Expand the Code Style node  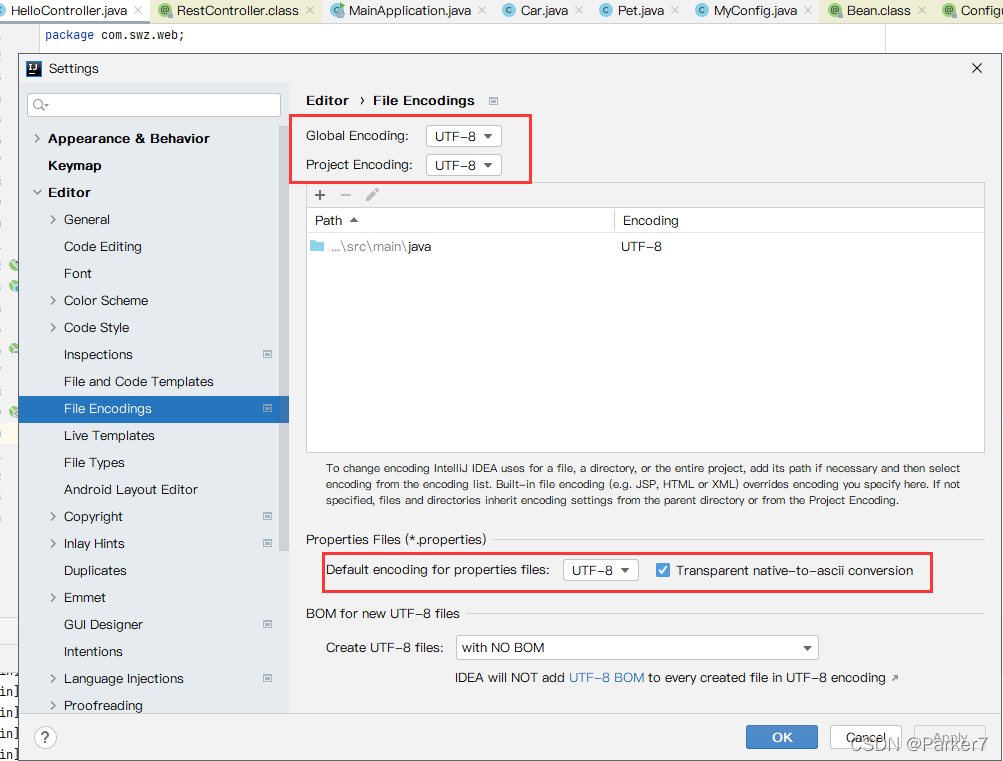click(53, 327)
